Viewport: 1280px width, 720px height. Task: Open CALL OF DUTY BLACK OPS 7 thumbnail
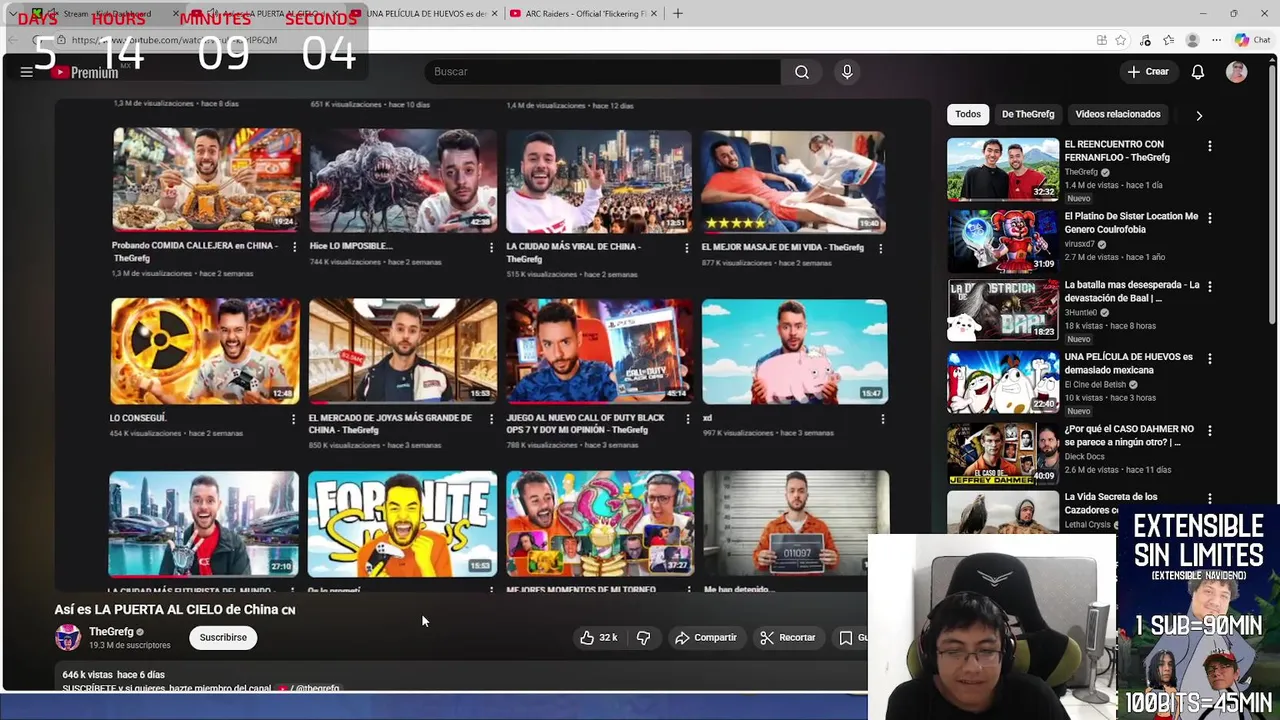(599, 351)
